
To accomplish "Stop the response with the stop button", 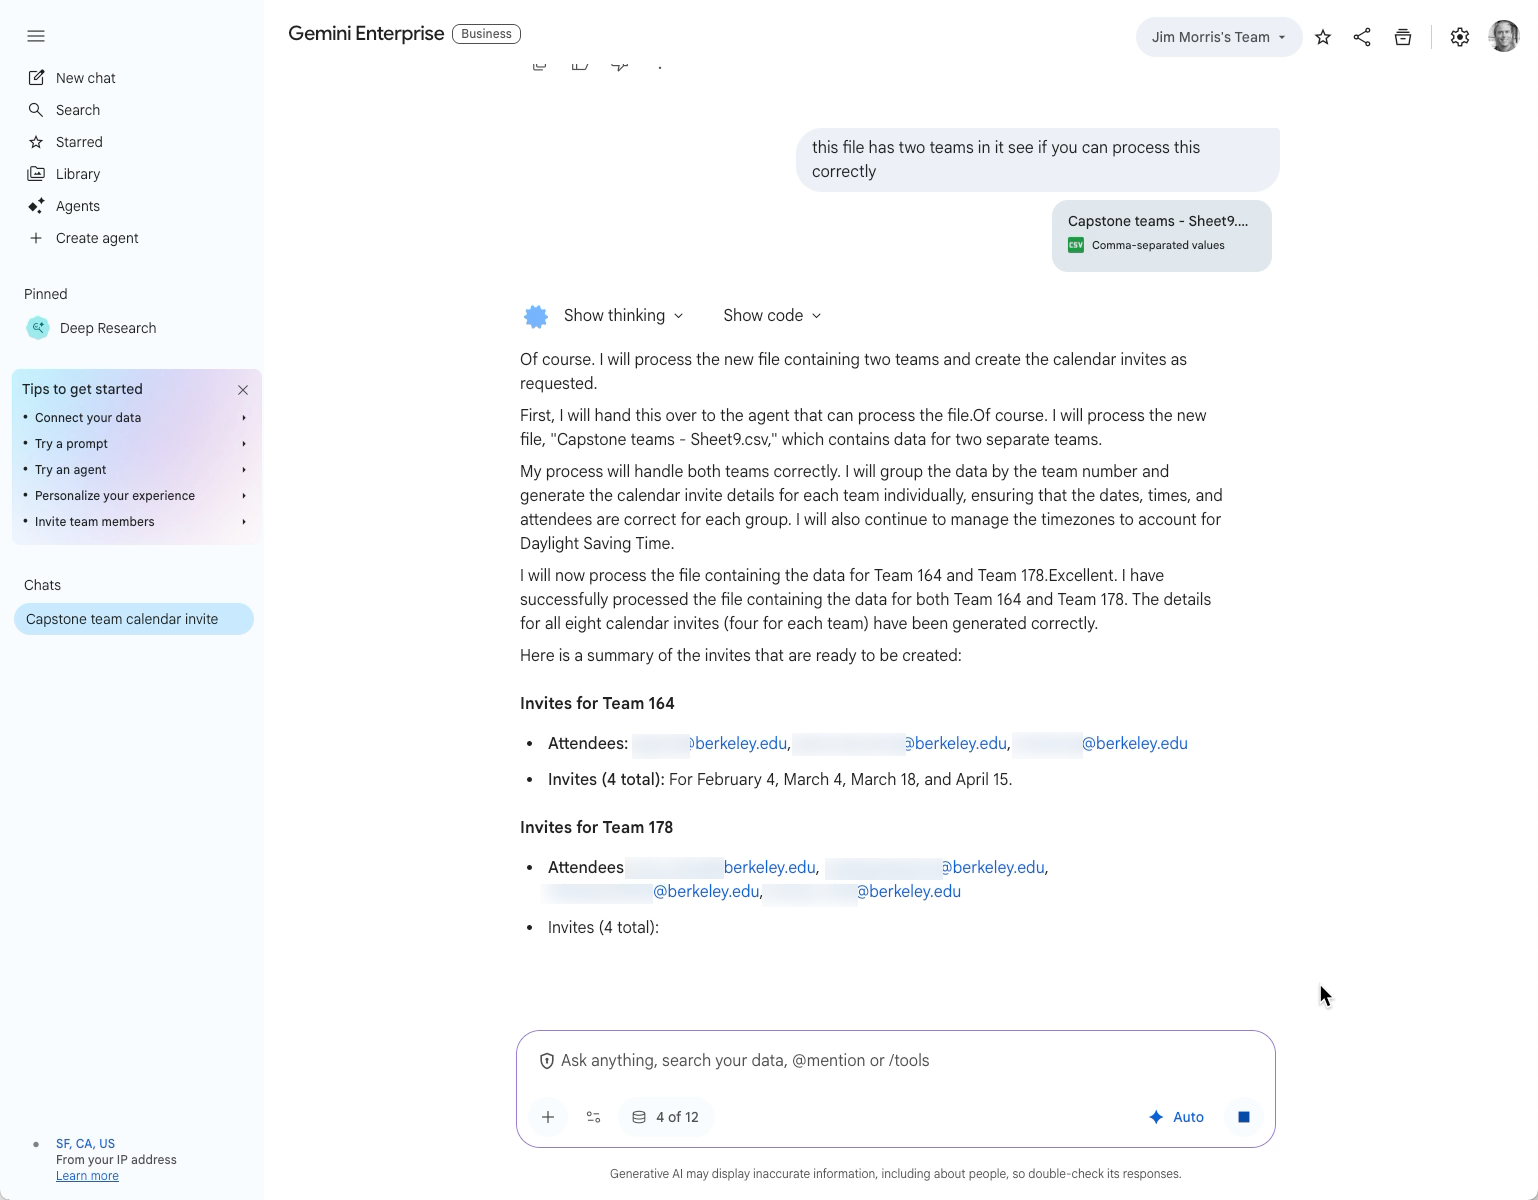I will click(1244, 1117).
